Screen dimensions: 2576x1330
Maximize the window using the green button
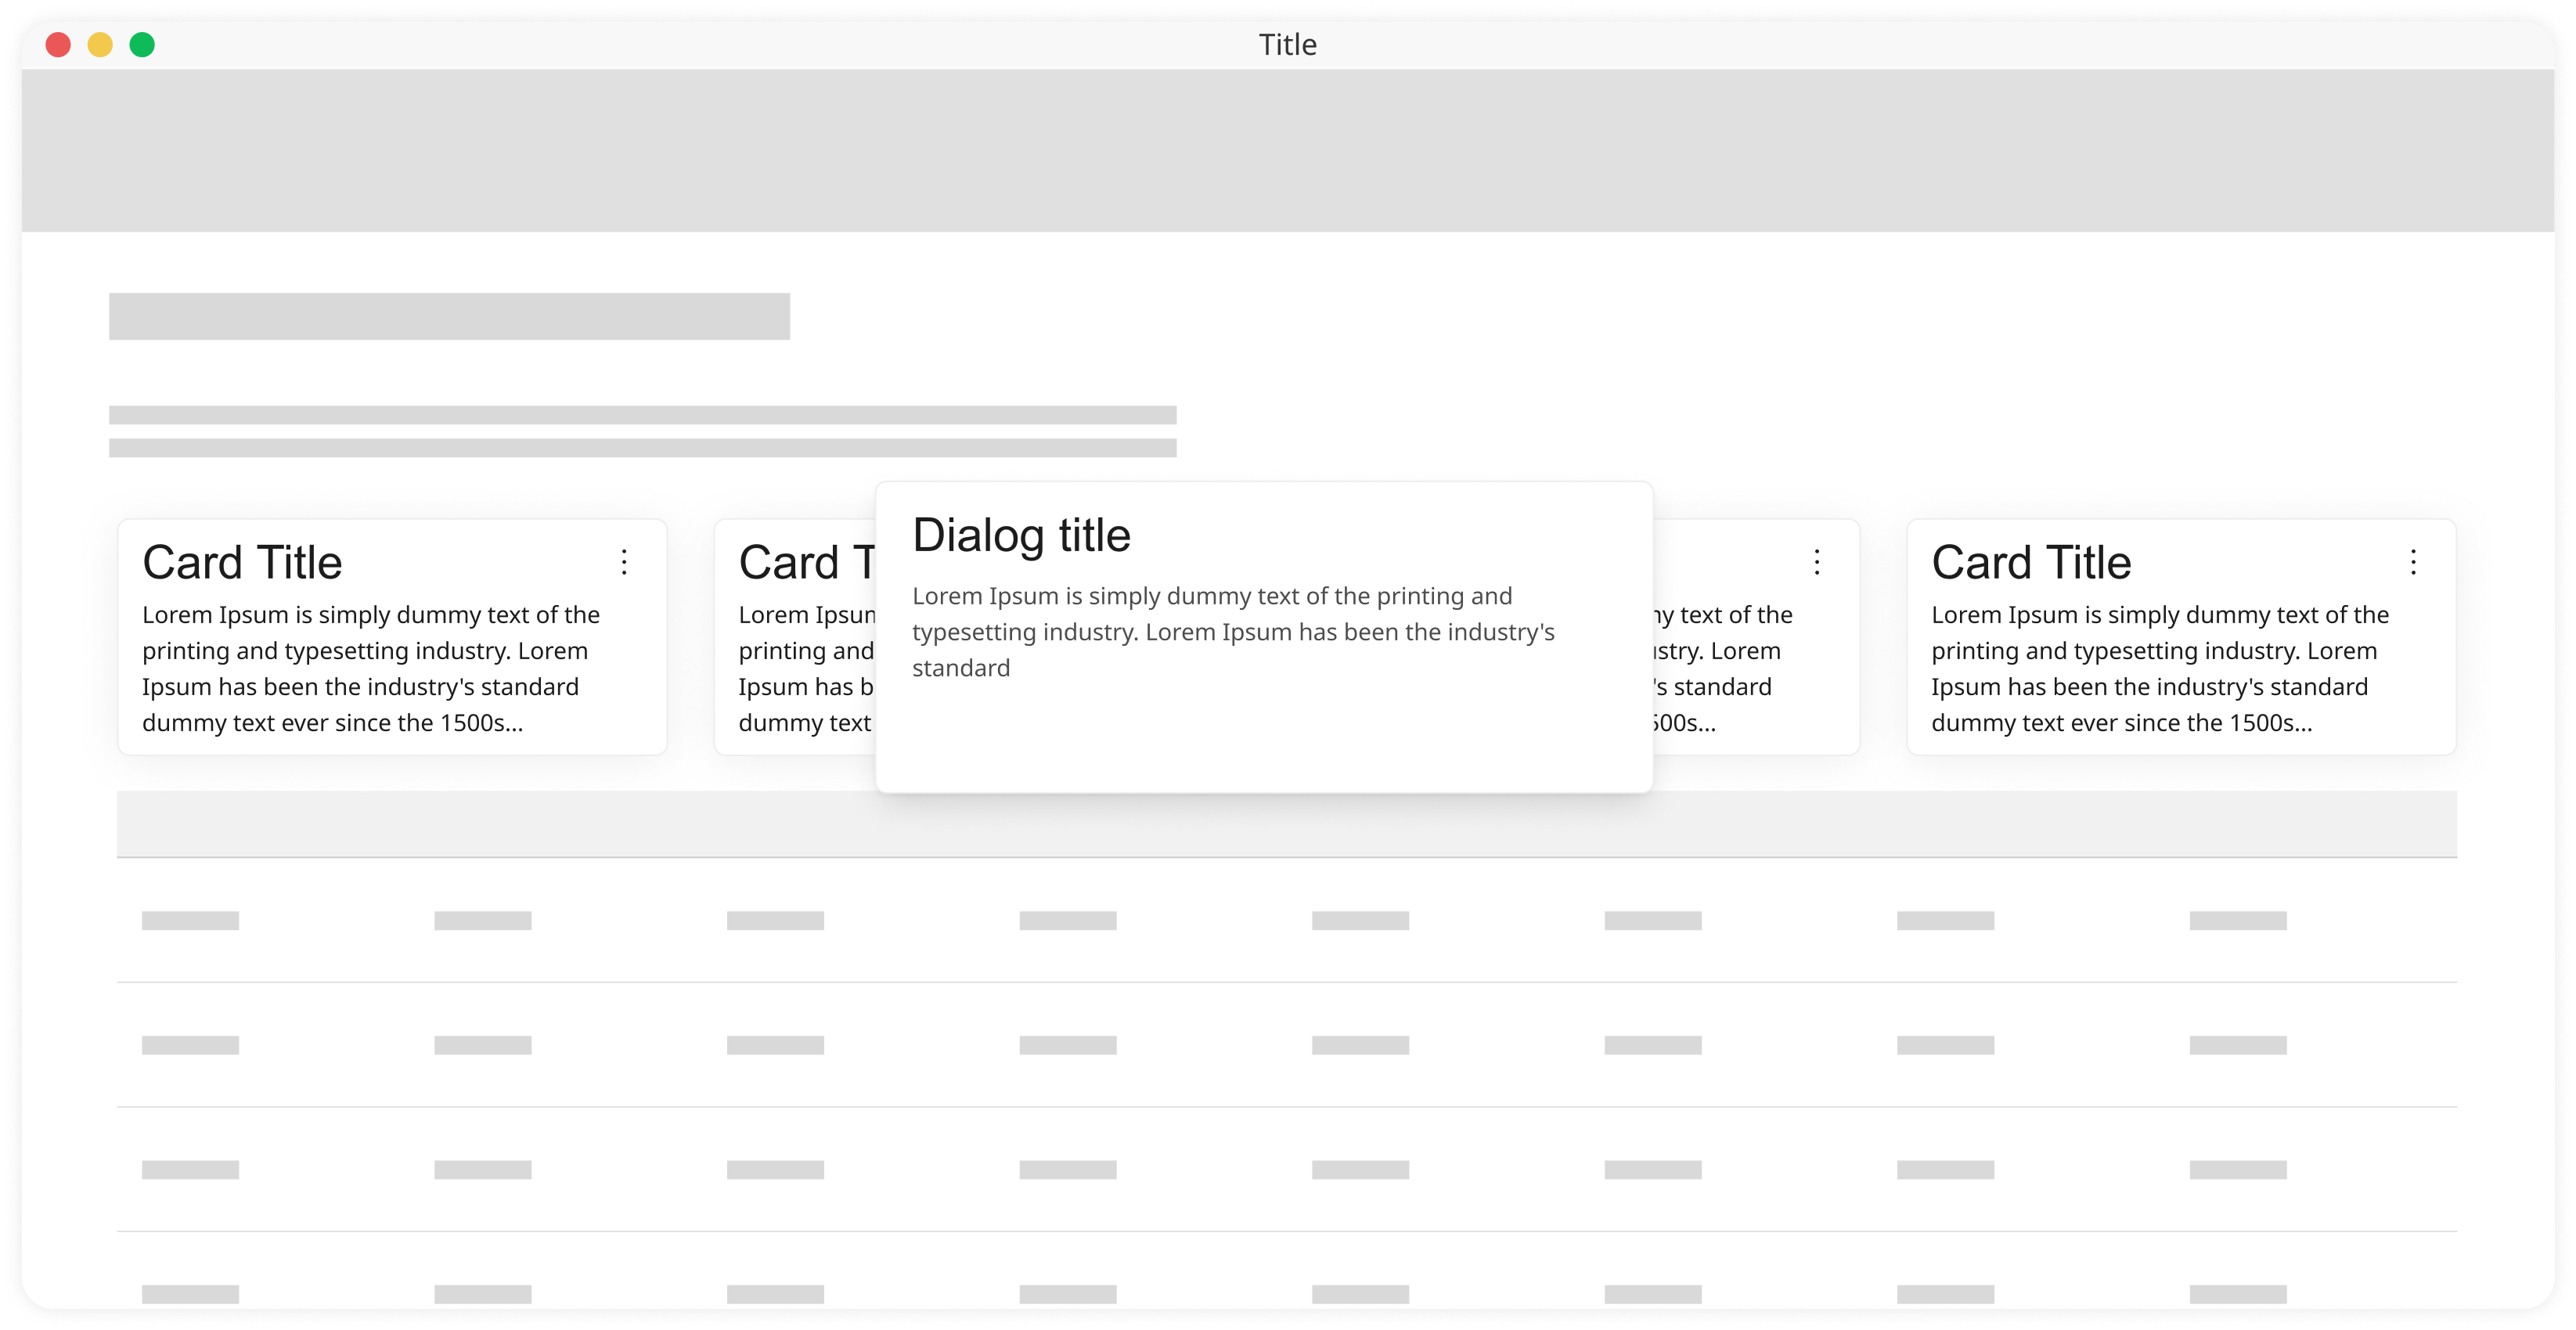point(142,45)
